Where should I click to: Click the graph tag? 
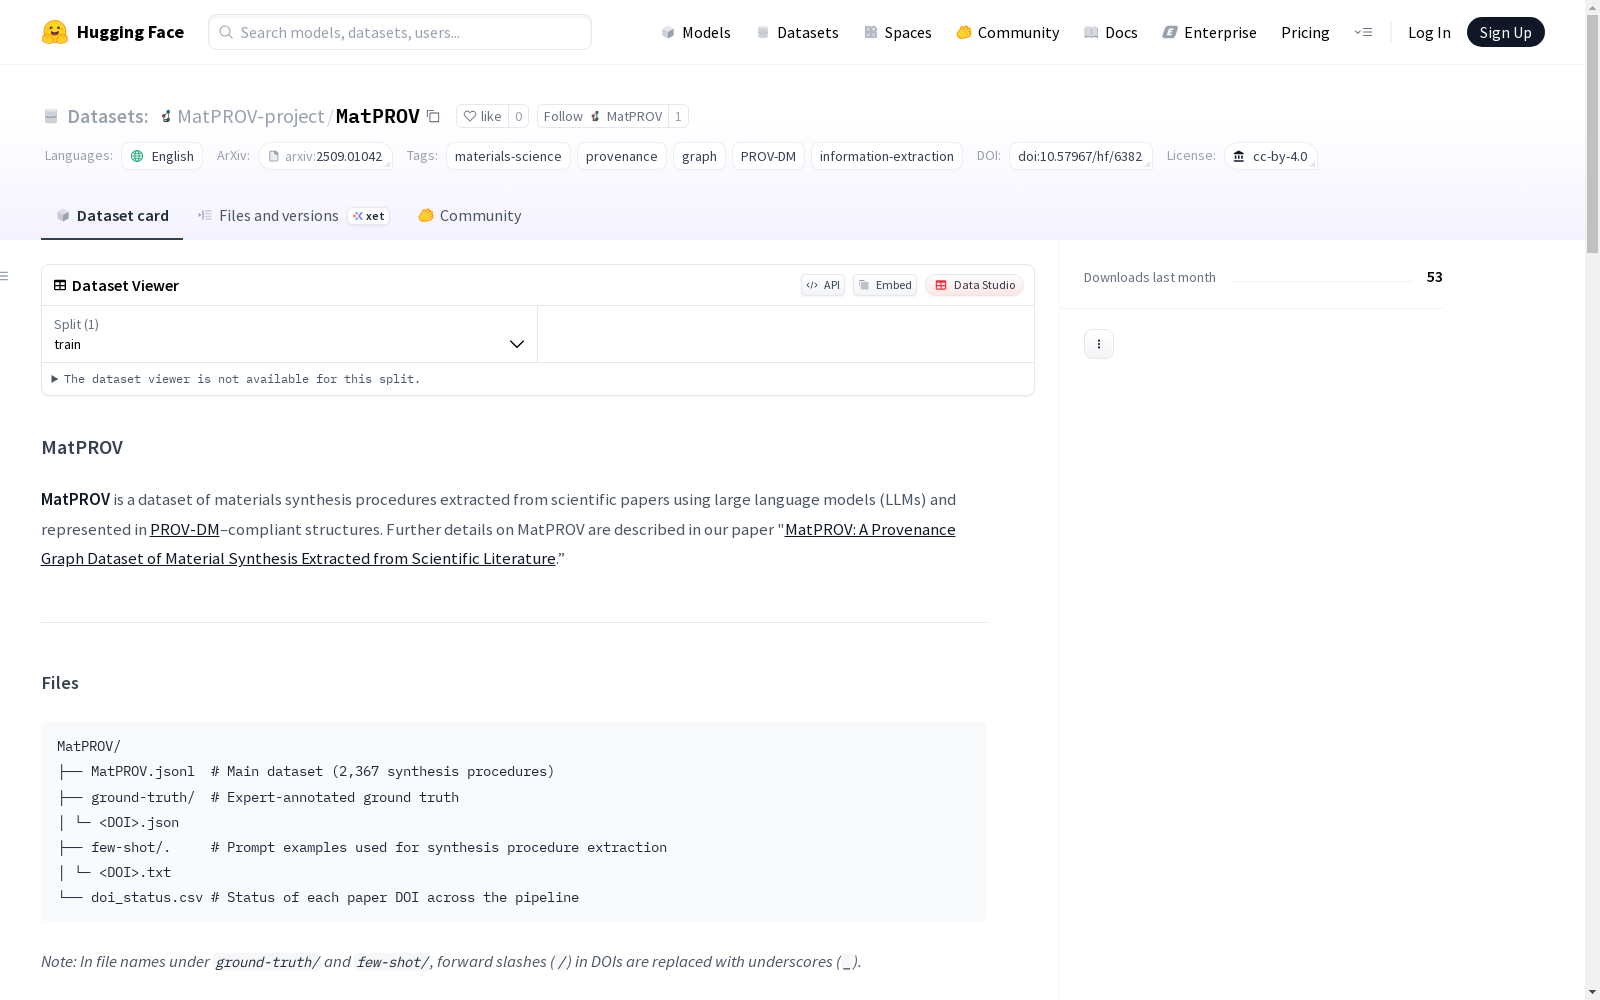click(699, 156)
